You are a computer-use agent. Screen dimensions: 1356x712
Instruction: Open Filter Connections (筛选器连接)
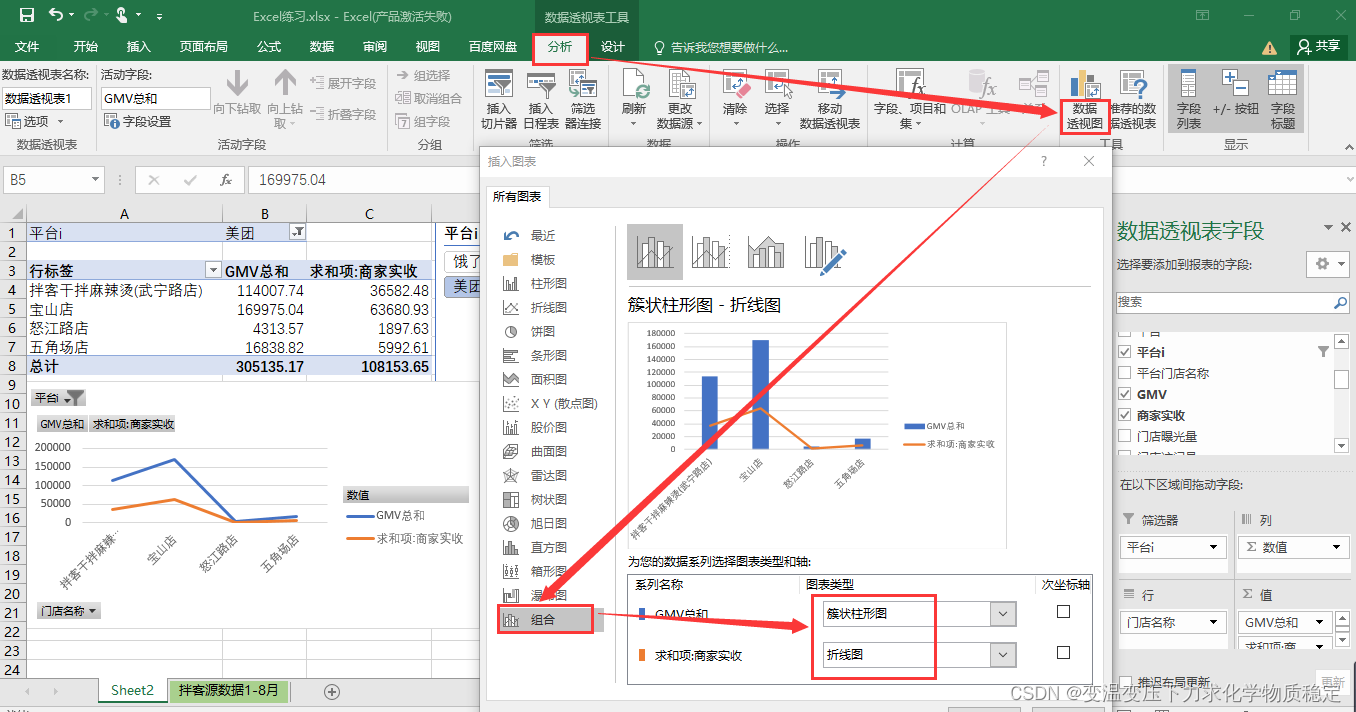[x=582, y=99]
